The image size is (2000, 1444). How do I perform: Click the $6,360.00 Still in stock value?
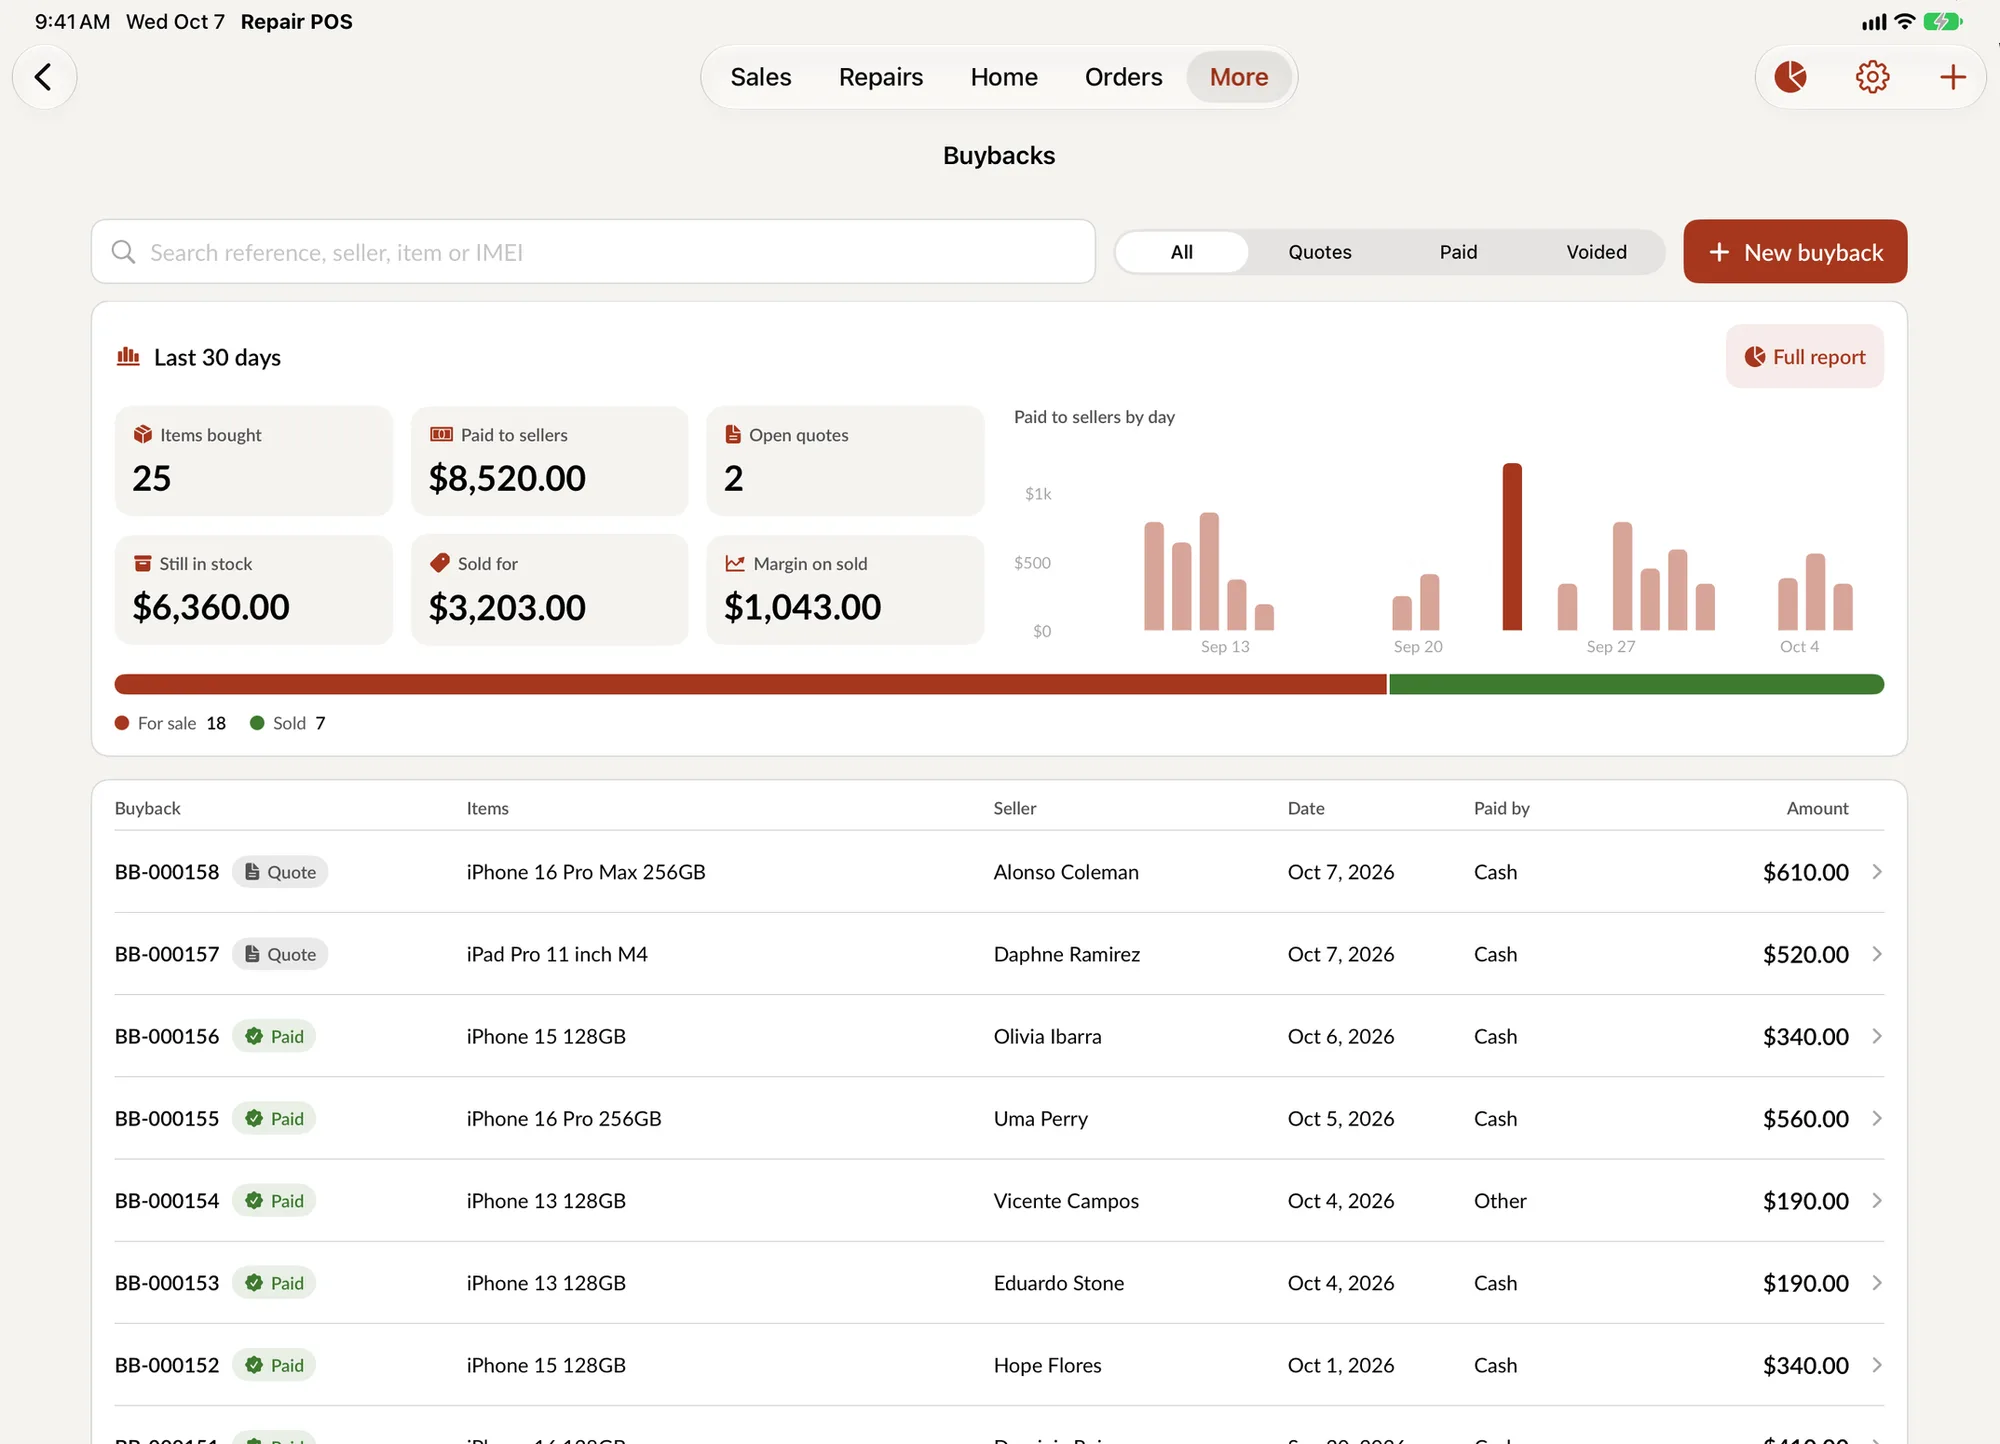point(211,607)
